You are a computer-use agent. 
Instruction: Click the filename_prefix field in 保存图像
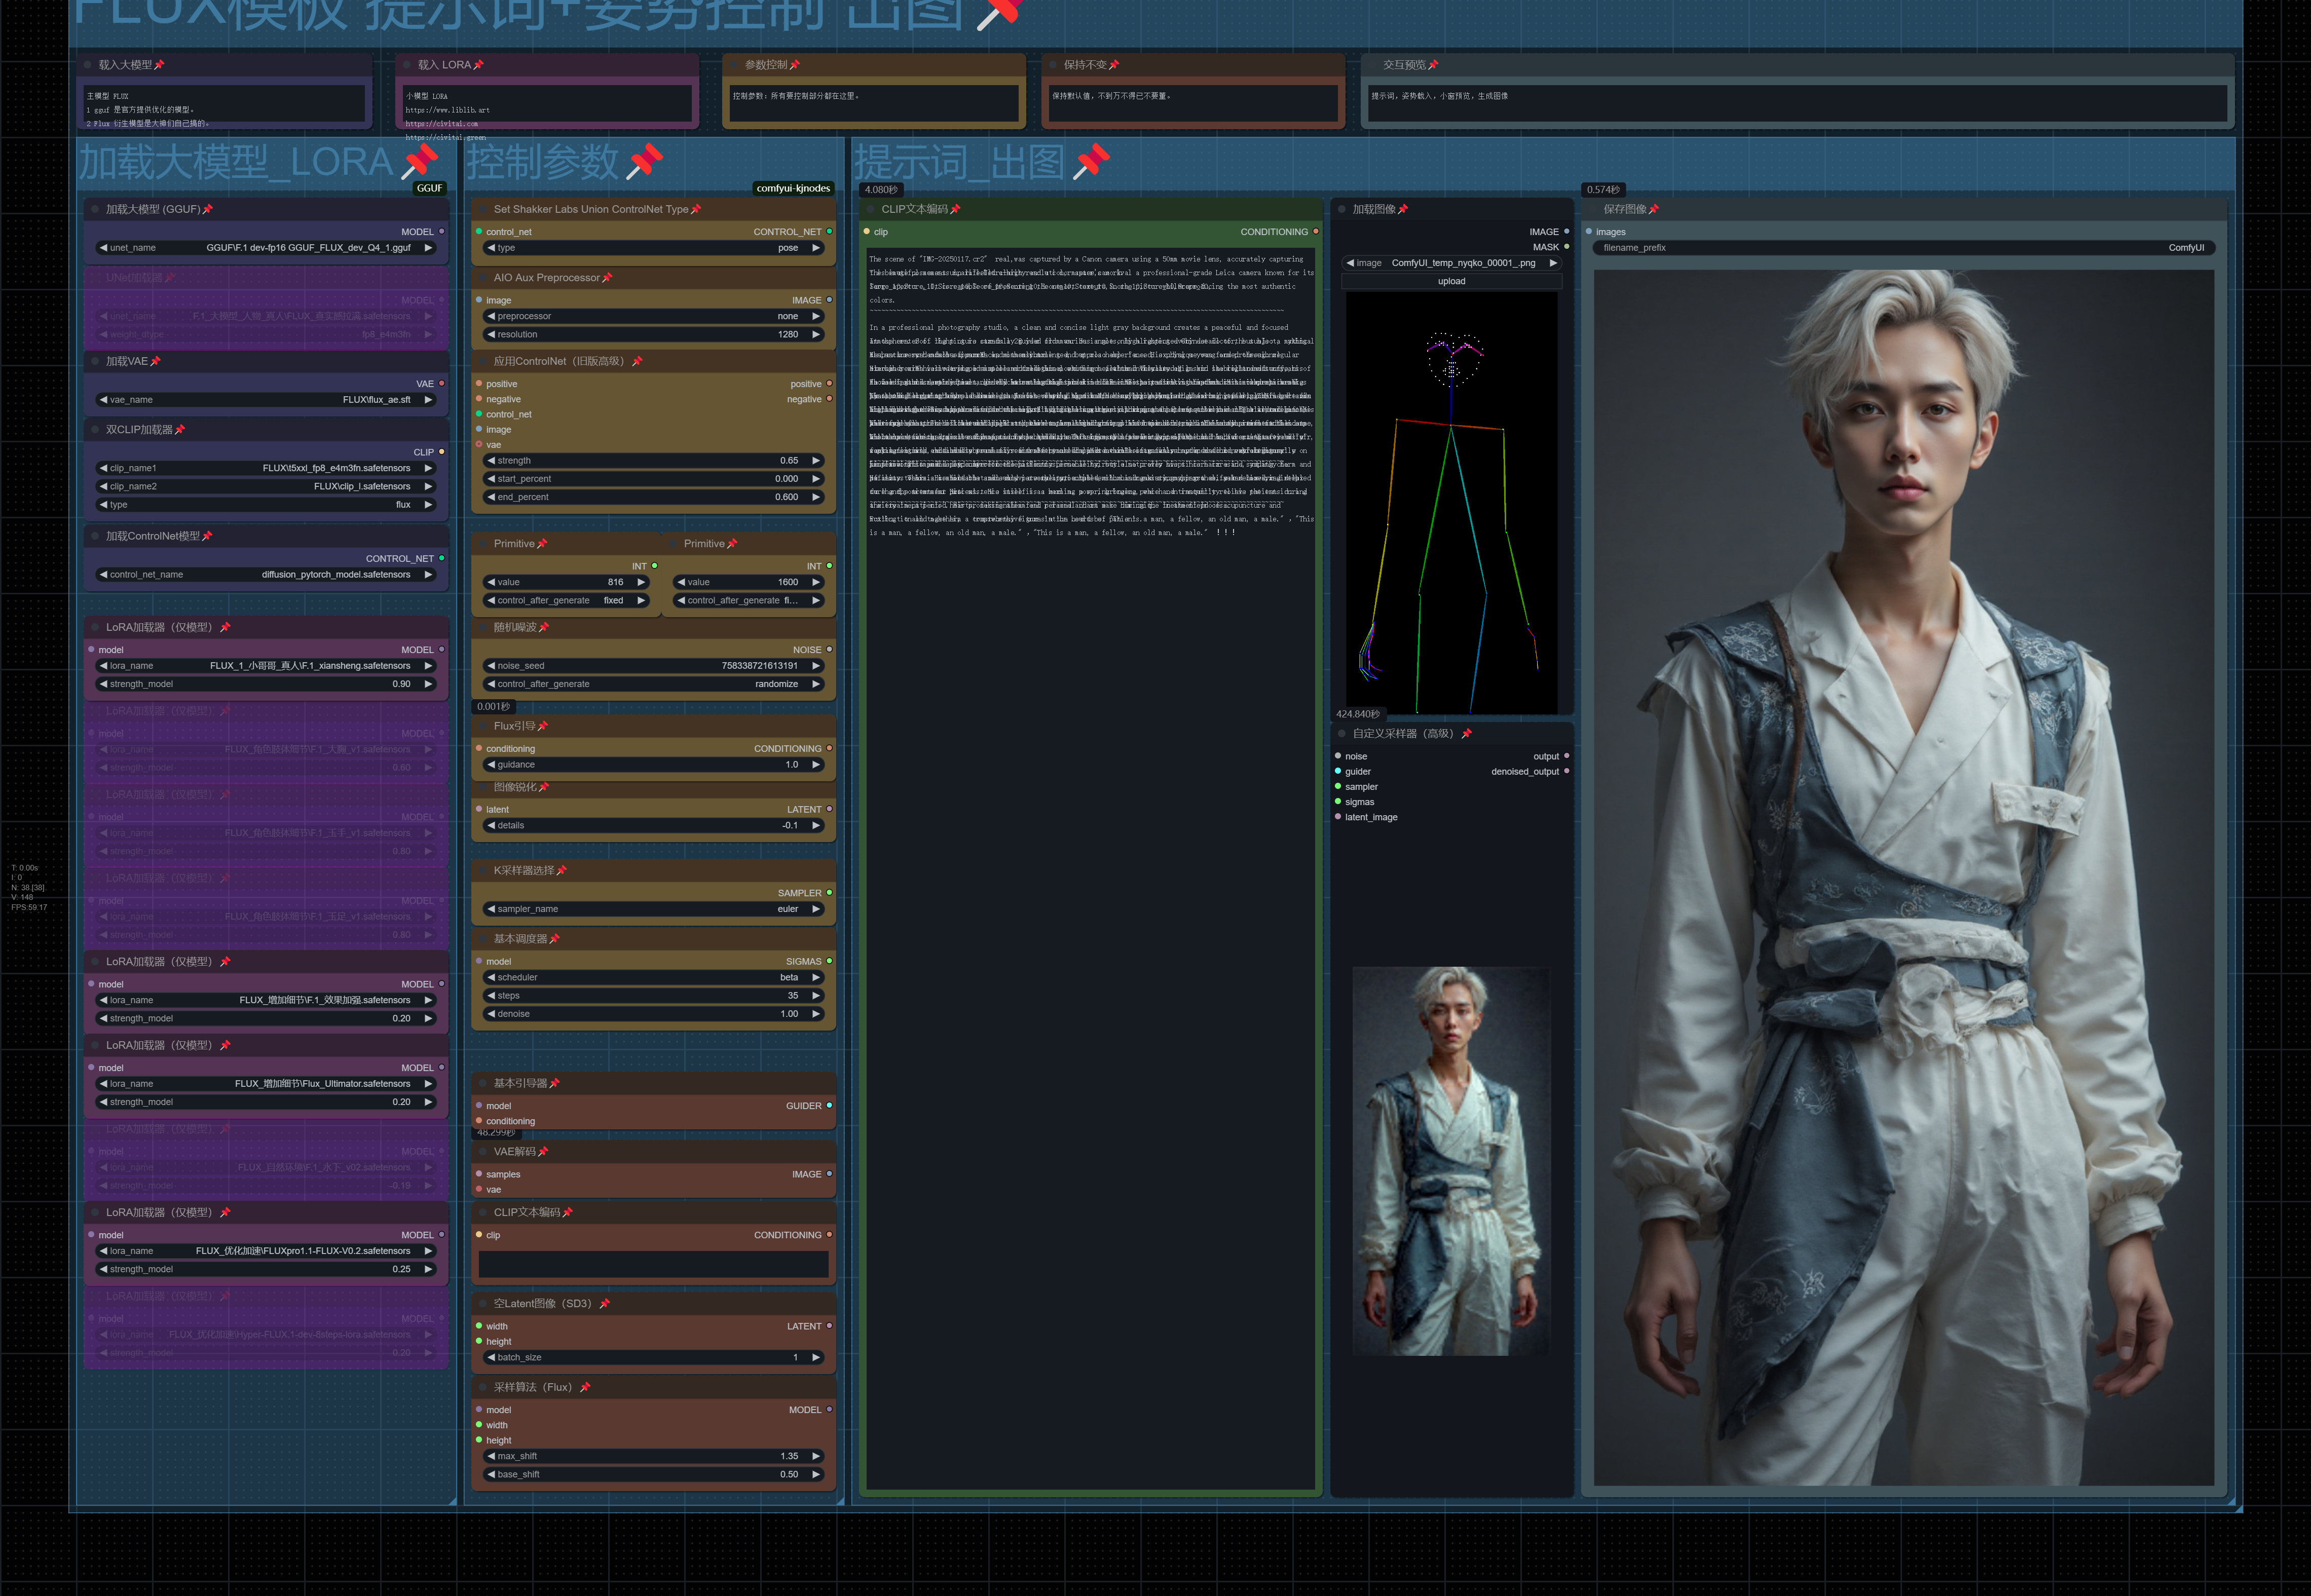(x=1904, y=248)
